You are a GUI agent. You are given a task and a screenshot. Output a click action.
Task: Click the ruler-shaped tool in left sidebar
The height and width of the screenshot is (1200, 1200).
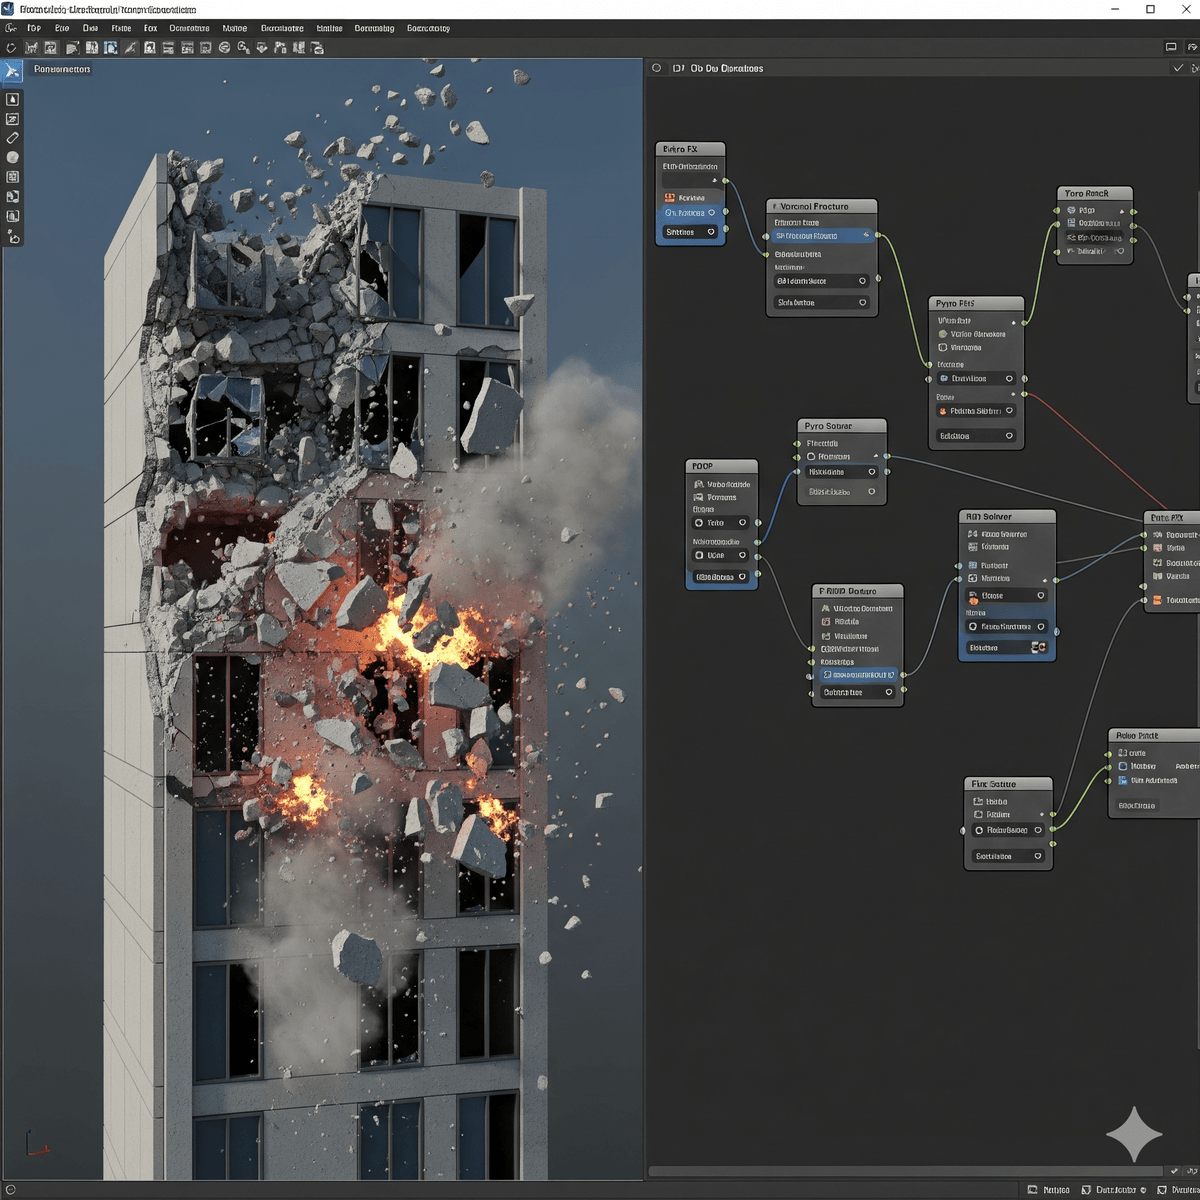pos(13,138)
